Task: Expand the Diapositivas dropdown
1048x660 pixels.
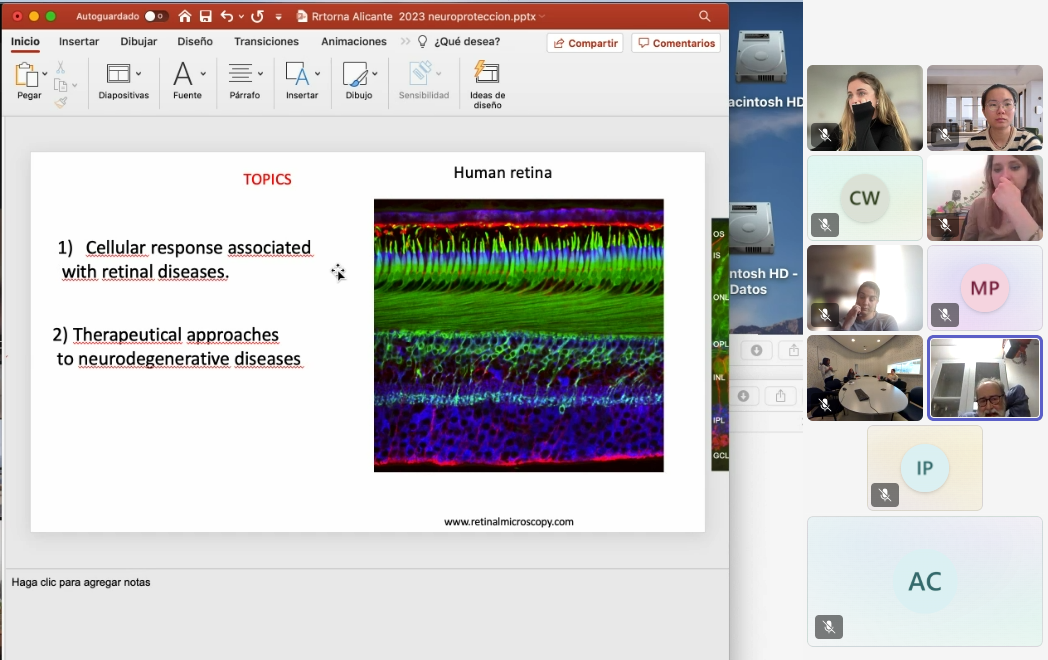Action: [138, 74]
